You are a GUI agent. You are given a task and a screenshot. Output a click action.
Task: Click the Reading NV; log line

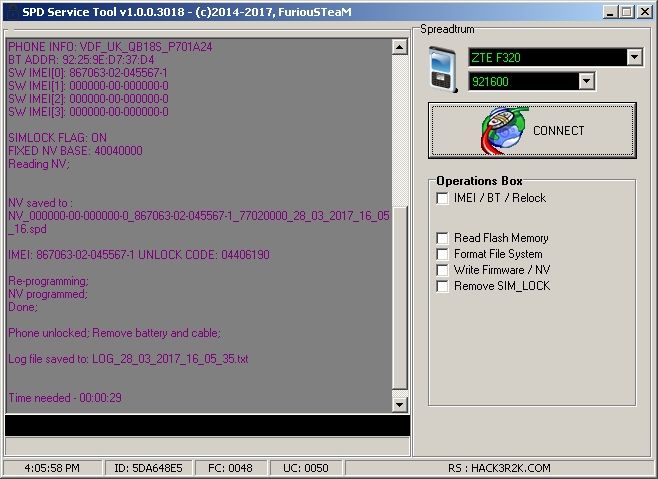tap(39, 164)
